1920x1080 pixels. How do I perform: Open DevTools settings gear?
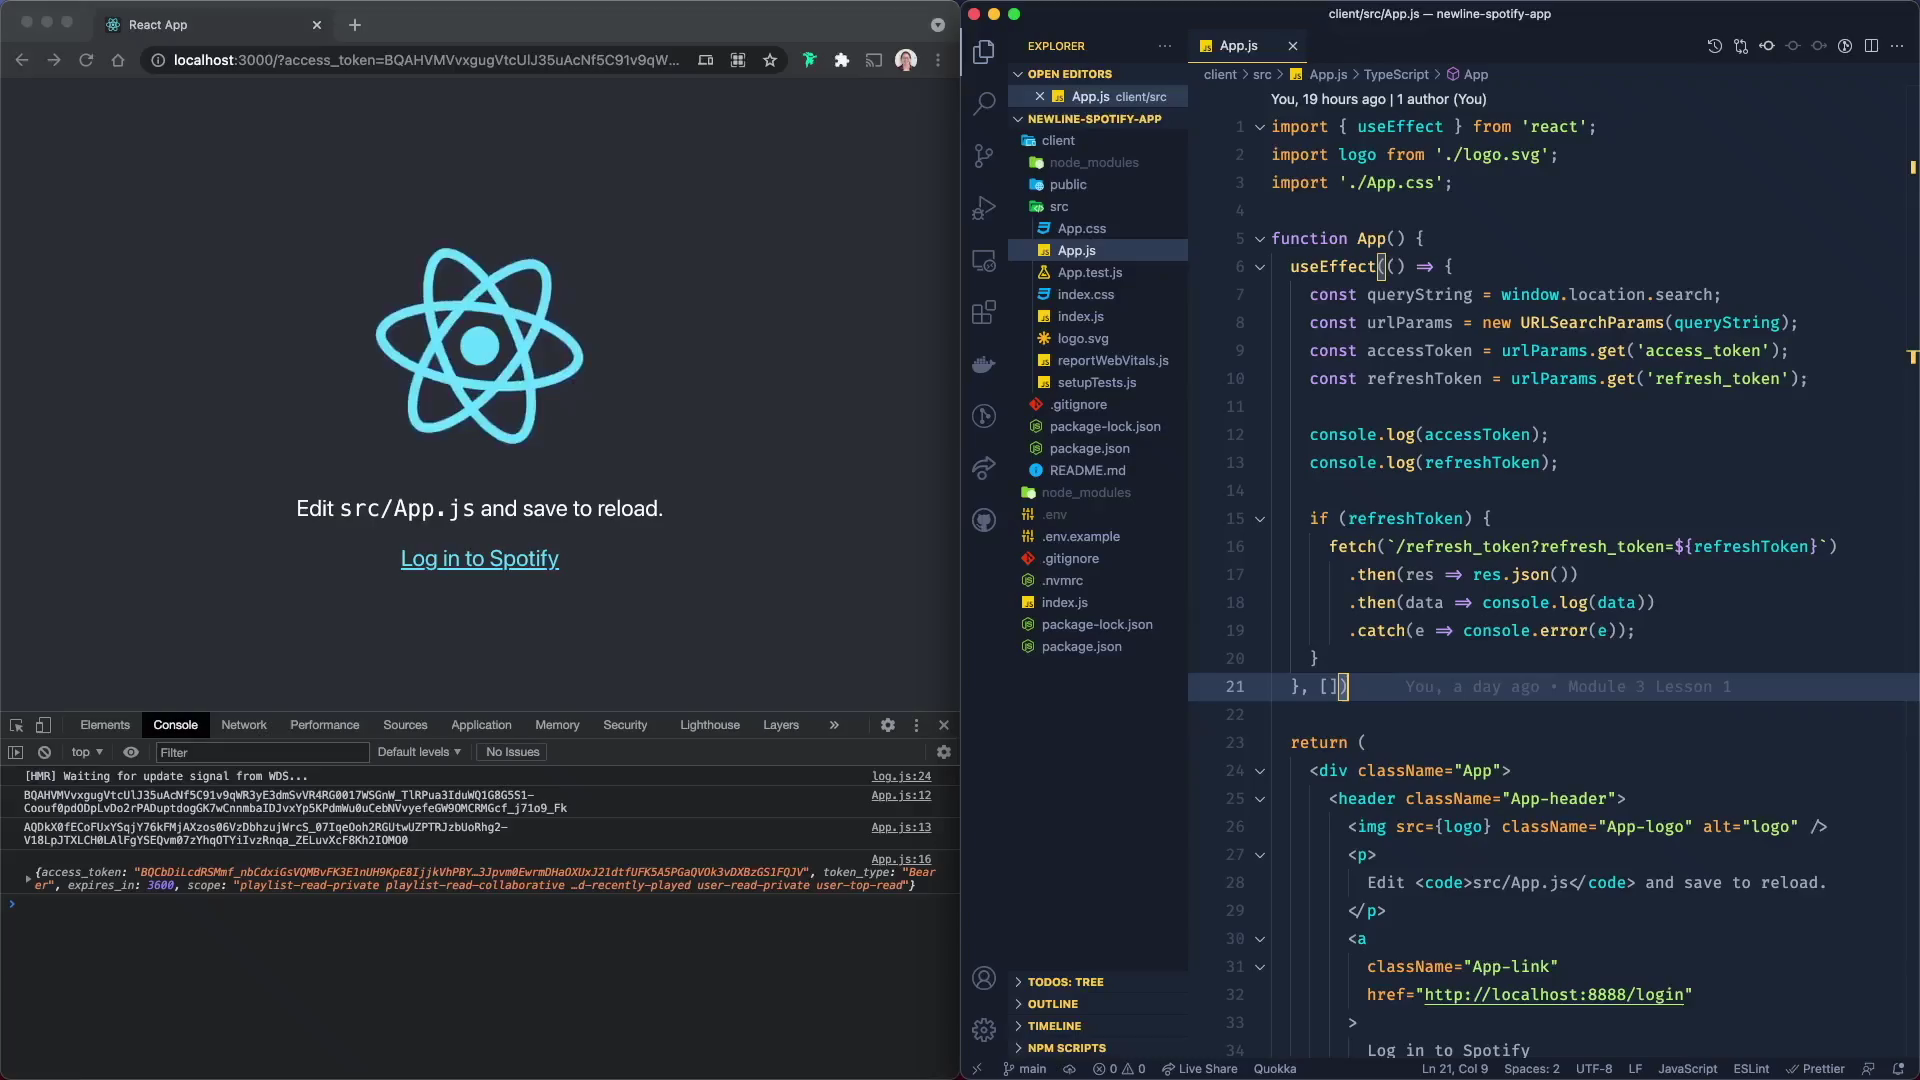click(888, 725)
